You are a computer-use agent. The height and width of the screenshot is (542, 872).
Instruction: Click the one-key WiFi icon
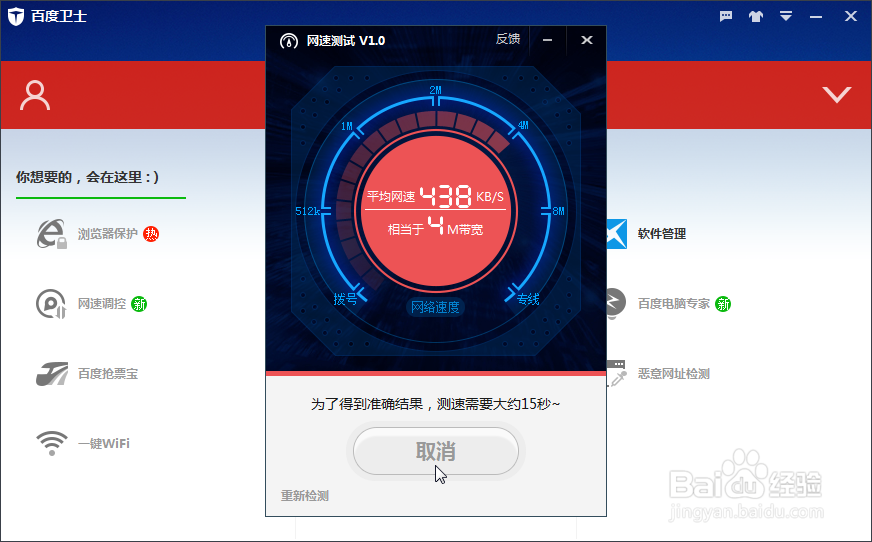52,443
